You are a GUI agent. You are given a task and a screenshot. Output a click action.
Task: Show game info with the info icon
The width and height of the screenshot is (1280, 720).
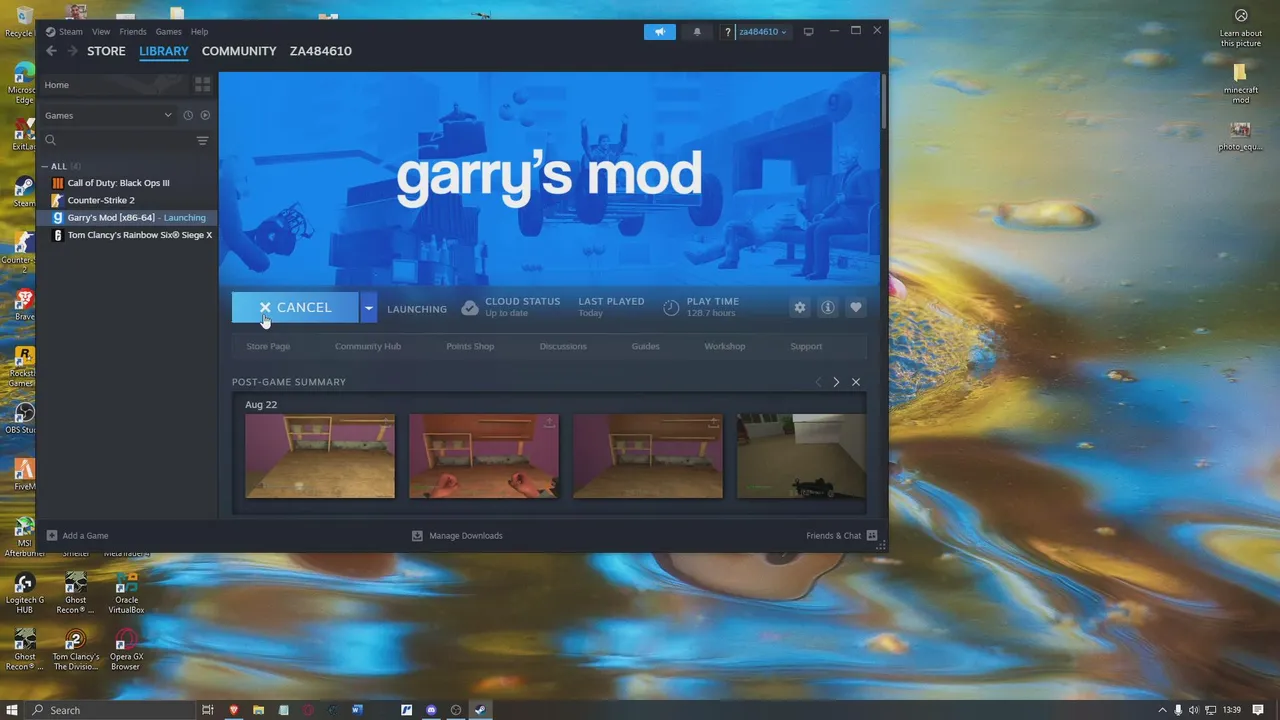(x=827, y=308)
